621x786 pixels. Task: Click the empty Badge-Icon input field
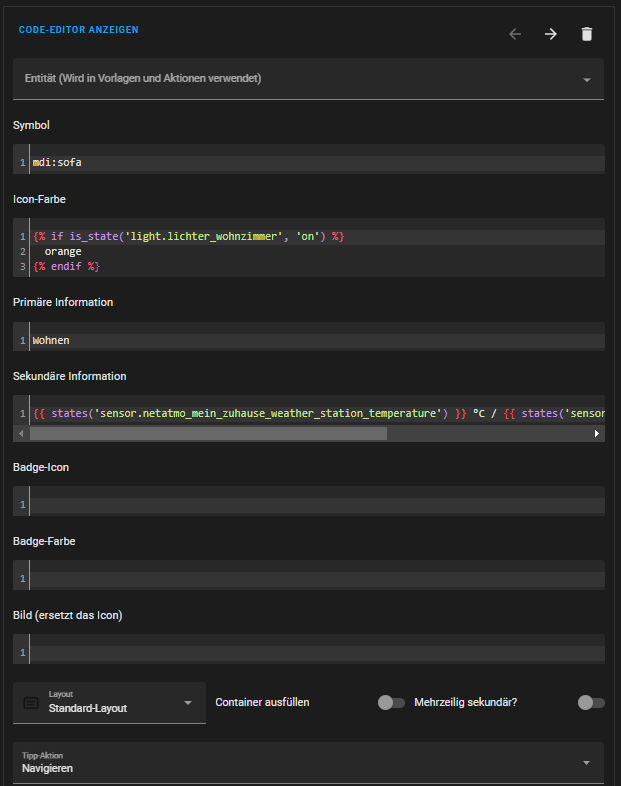point(308,501)
